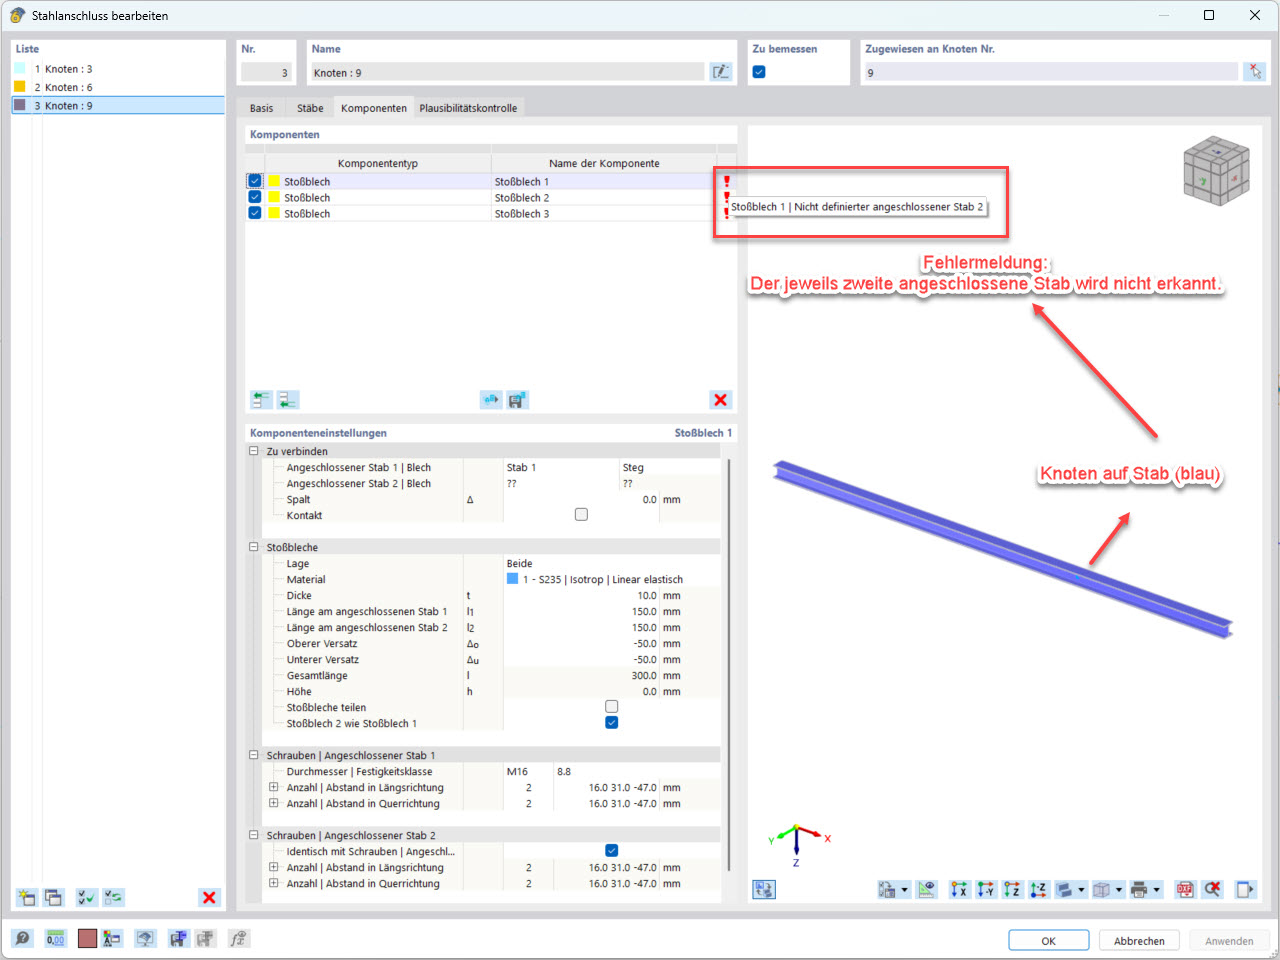The height and width of the screenshot is (960, 1280).
Task: Open the Stäbe tab
Action: (312, 107)
